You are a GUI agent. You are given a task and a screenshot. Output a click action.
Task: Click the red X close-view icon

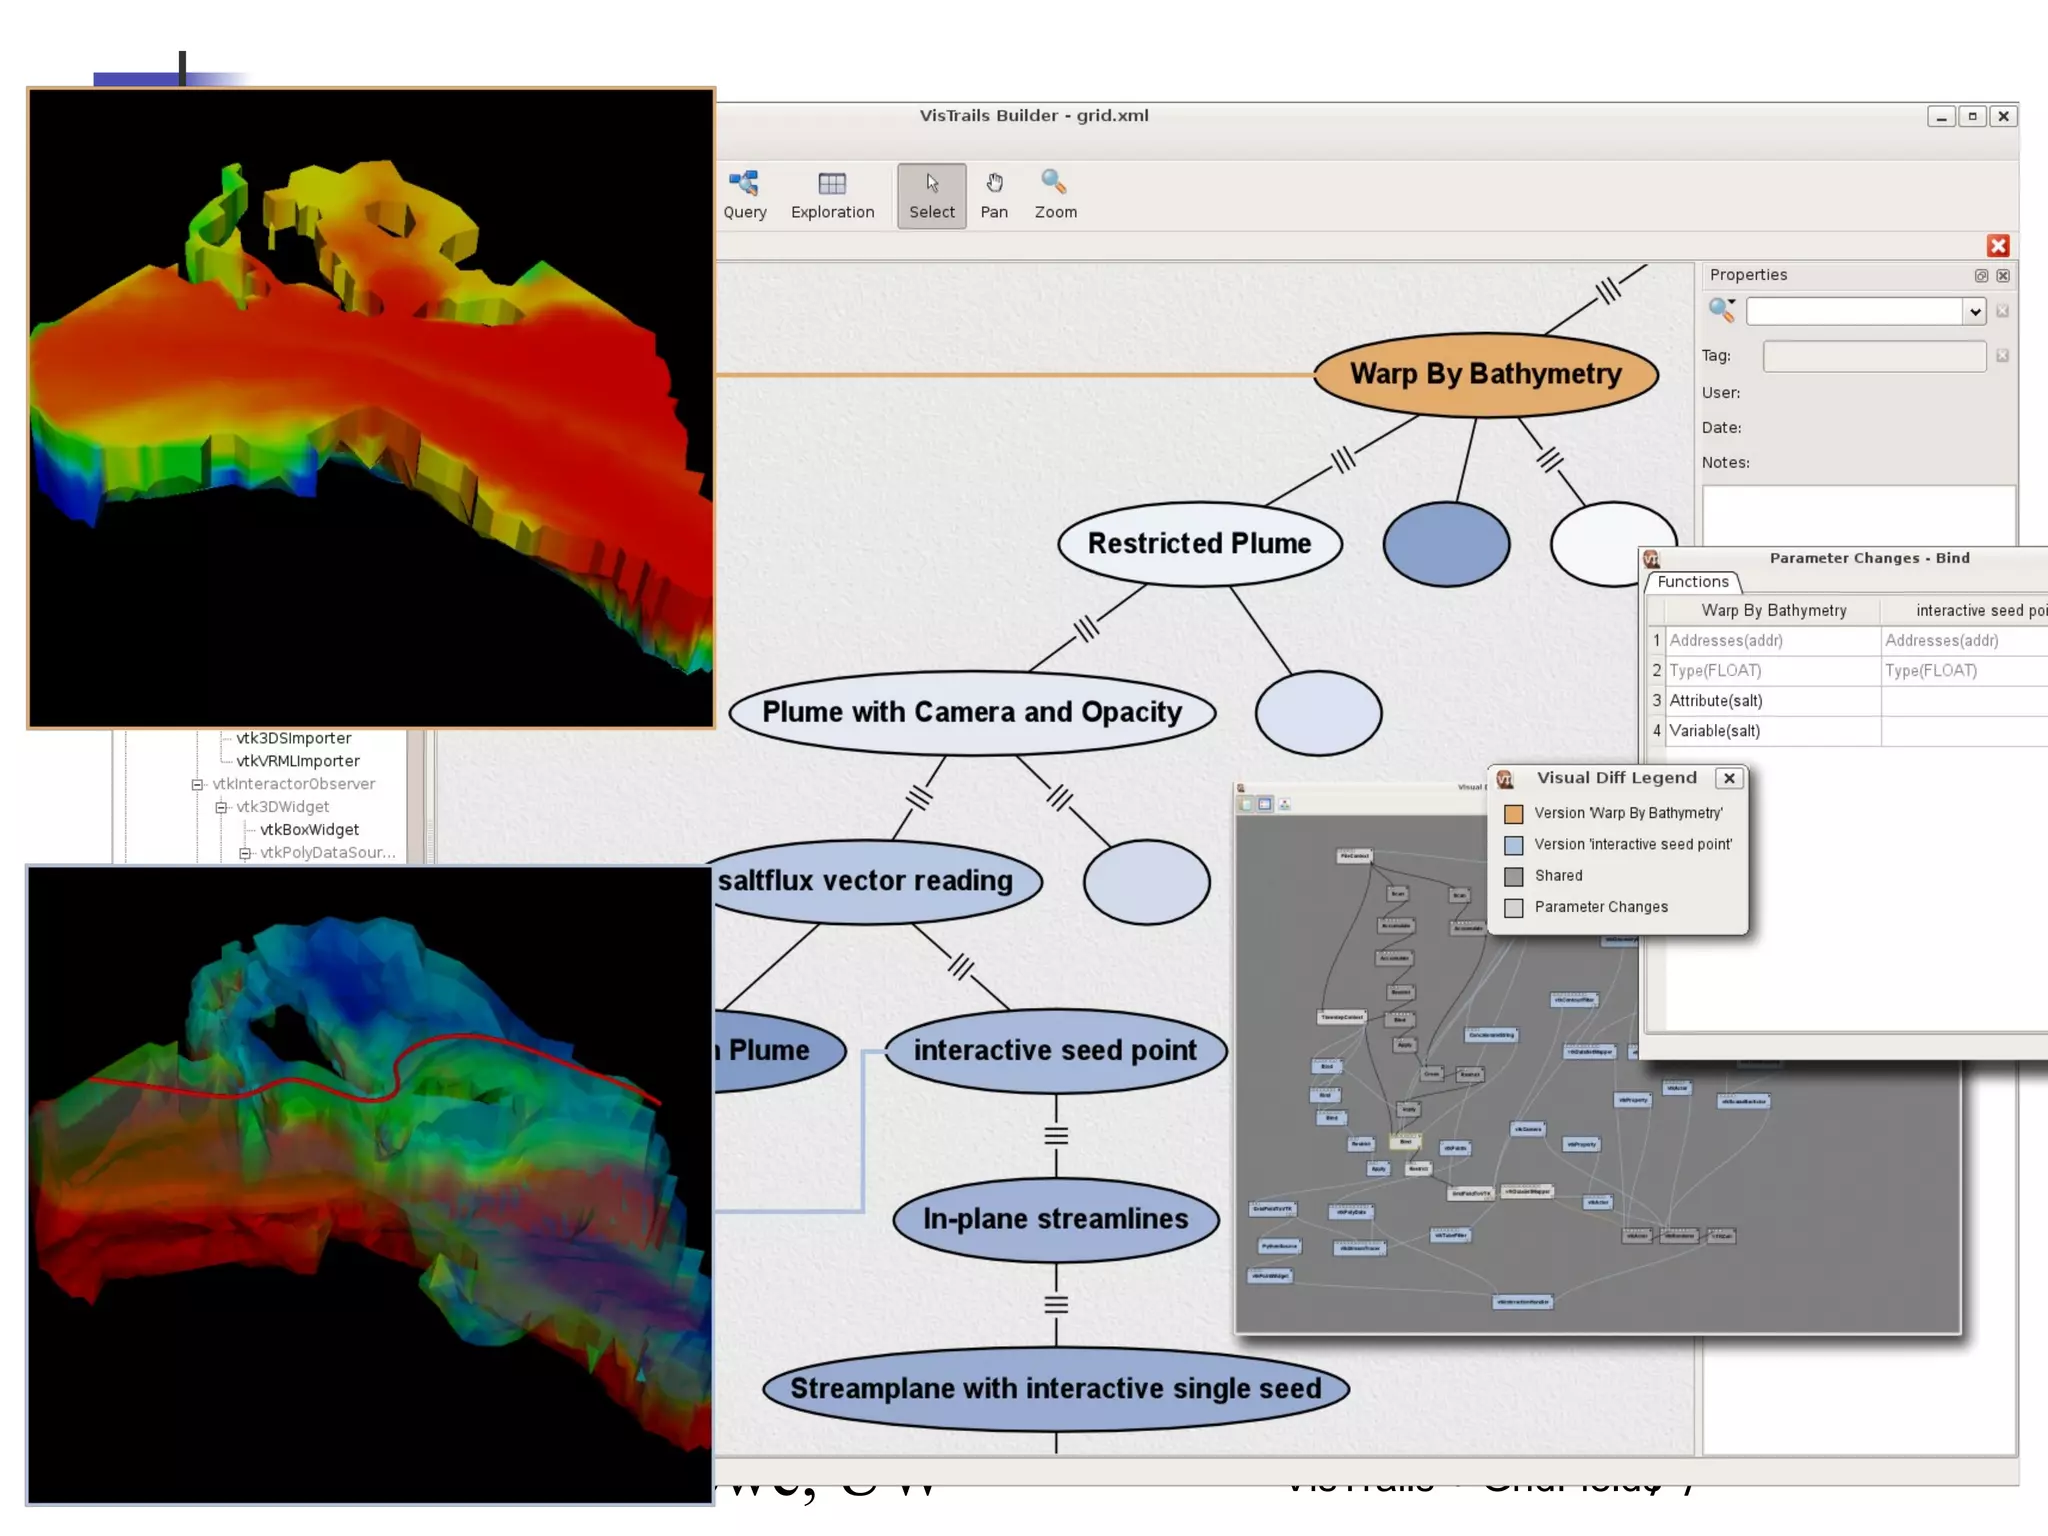[1998, 246]
